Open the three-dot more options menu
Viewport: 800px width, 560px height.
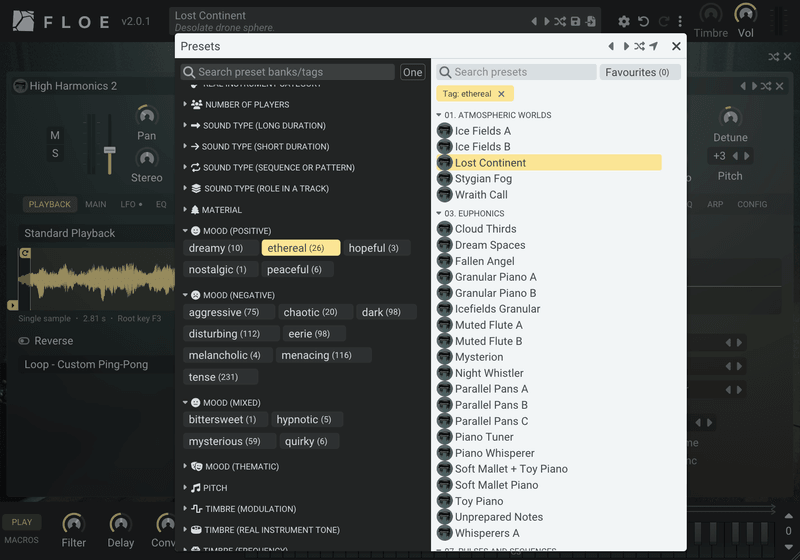point(680,21)
